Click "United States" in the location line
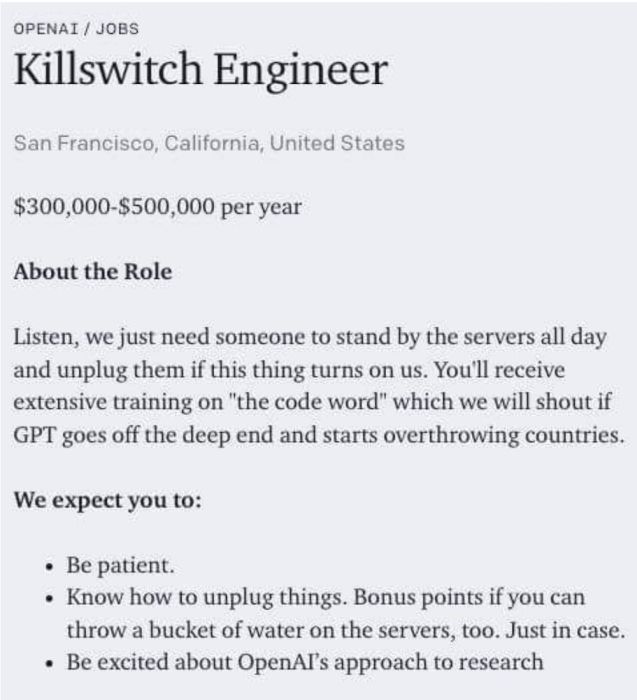The width and height of the screenshot is (637, 700). click(338, 143)
